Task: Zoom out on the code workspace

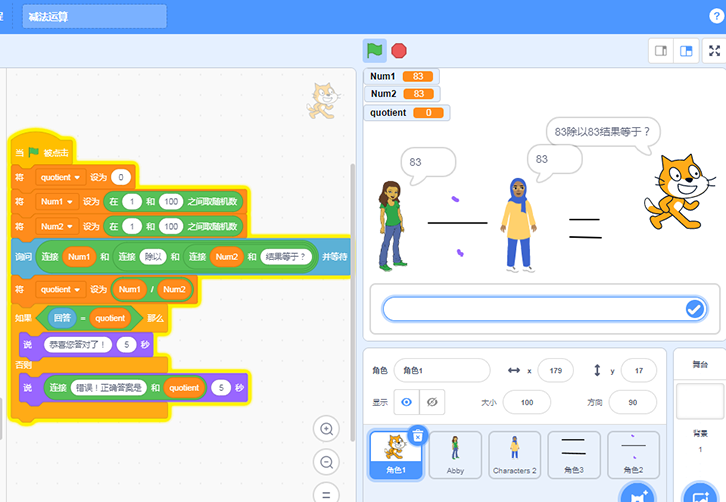Action: coord(326,462)
